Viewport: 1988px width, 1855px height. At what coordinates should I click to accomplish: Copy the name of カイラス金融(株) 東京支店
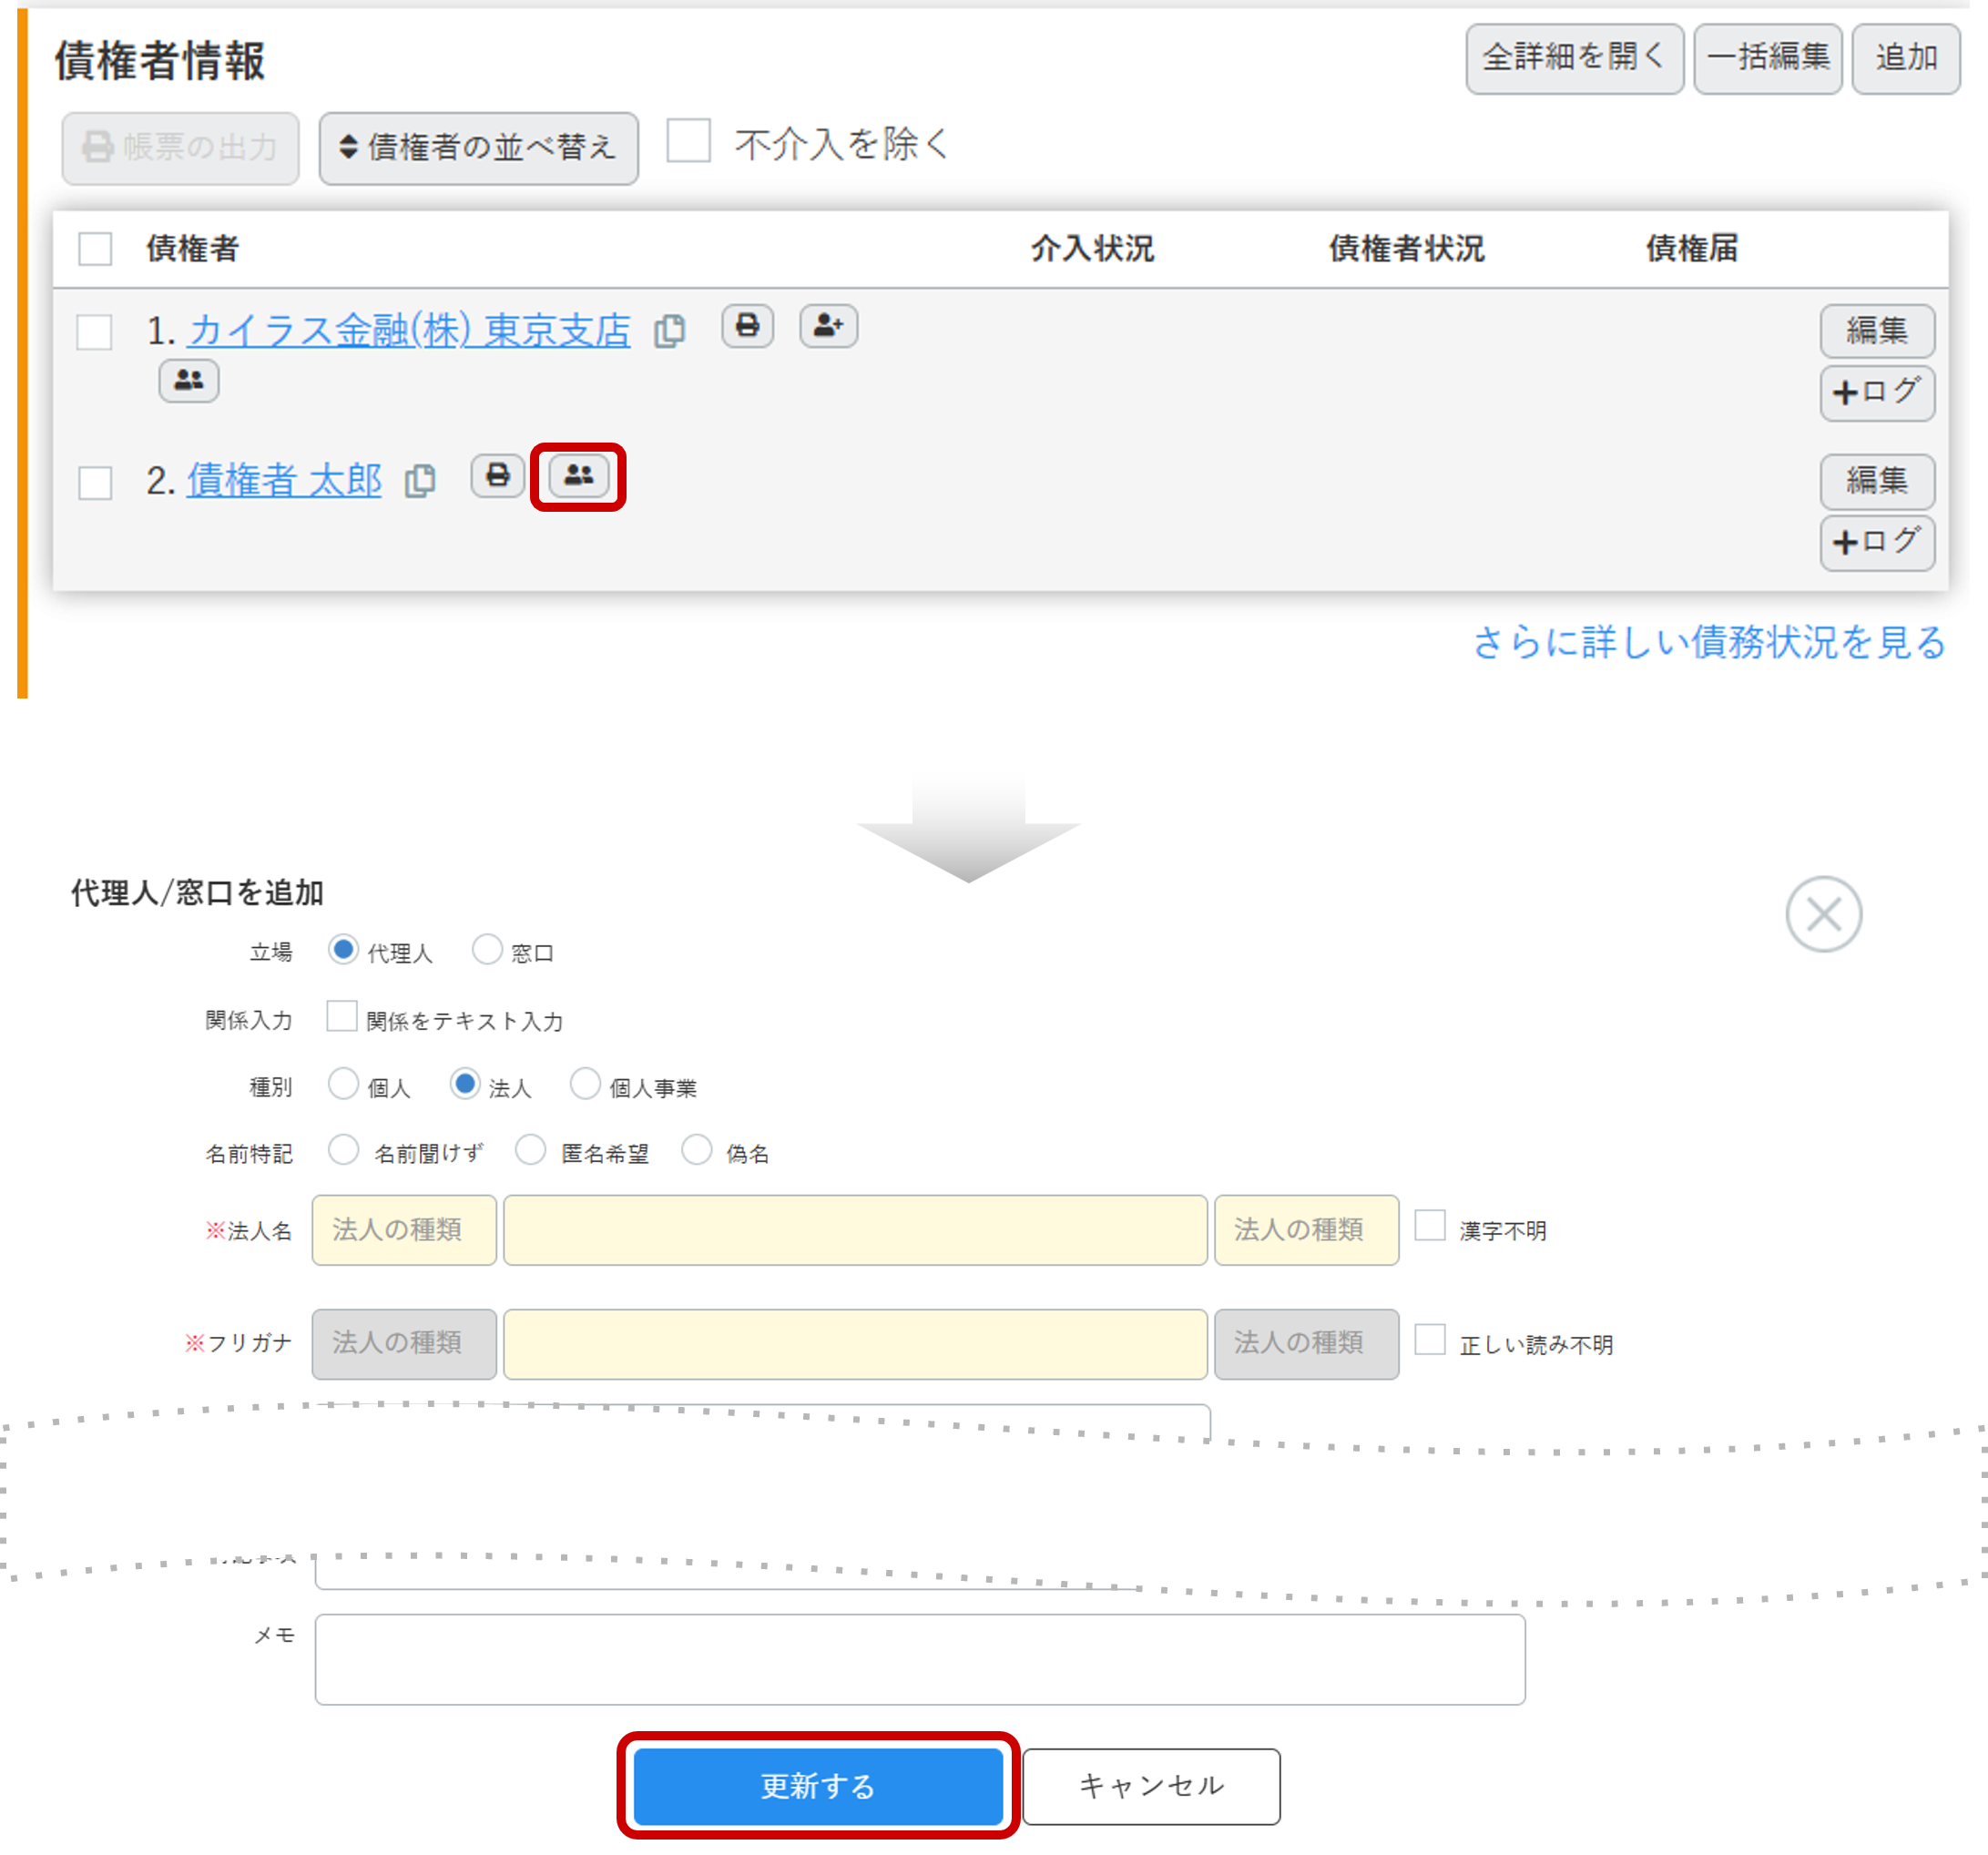[669, 331]
